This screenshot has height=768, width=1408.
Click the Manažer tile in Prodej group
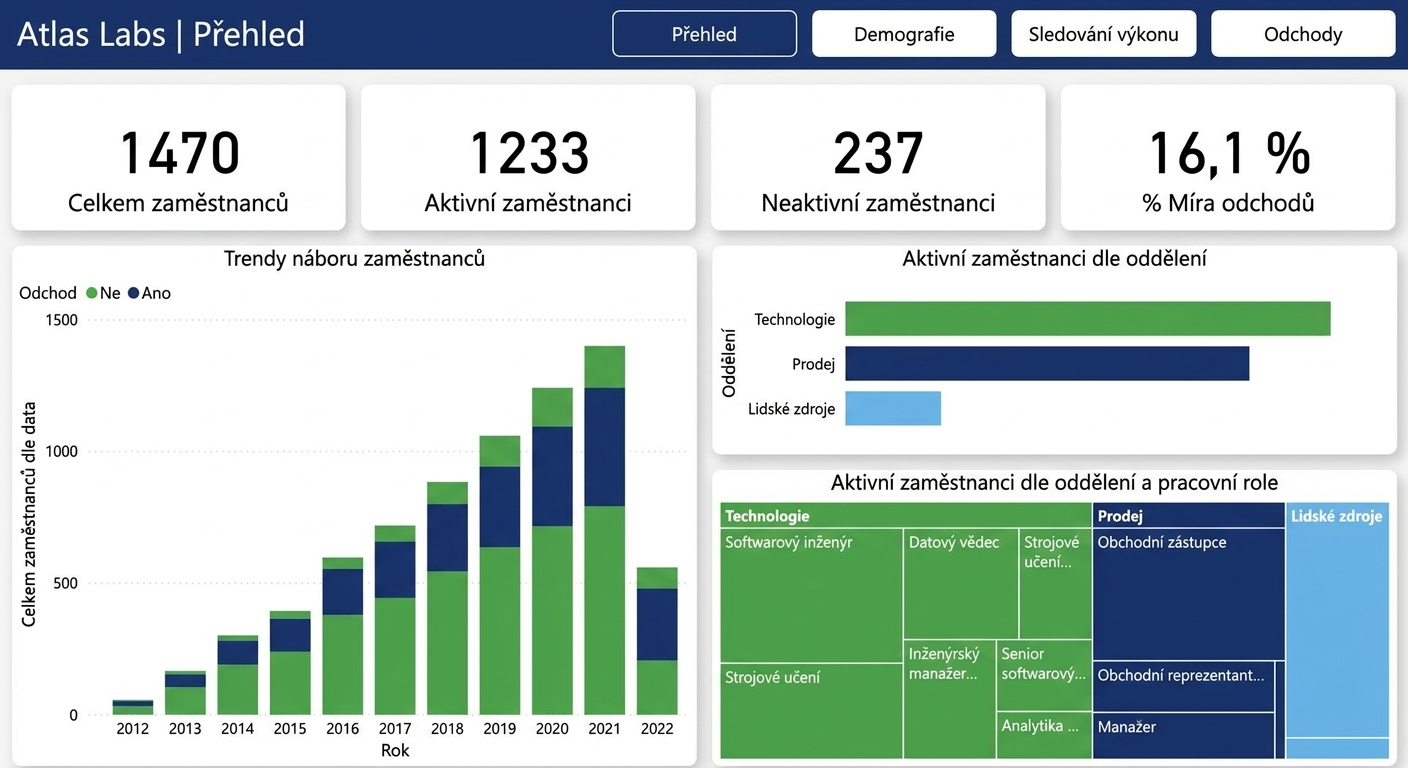(x=1184, y=736)
